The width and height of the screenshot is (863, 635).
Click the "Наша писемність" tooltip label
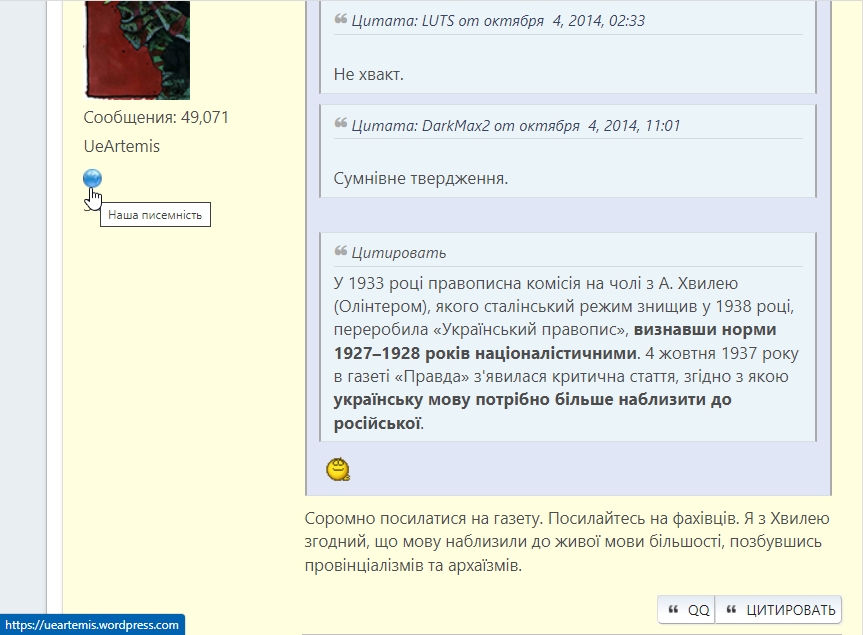click(155, 215)
